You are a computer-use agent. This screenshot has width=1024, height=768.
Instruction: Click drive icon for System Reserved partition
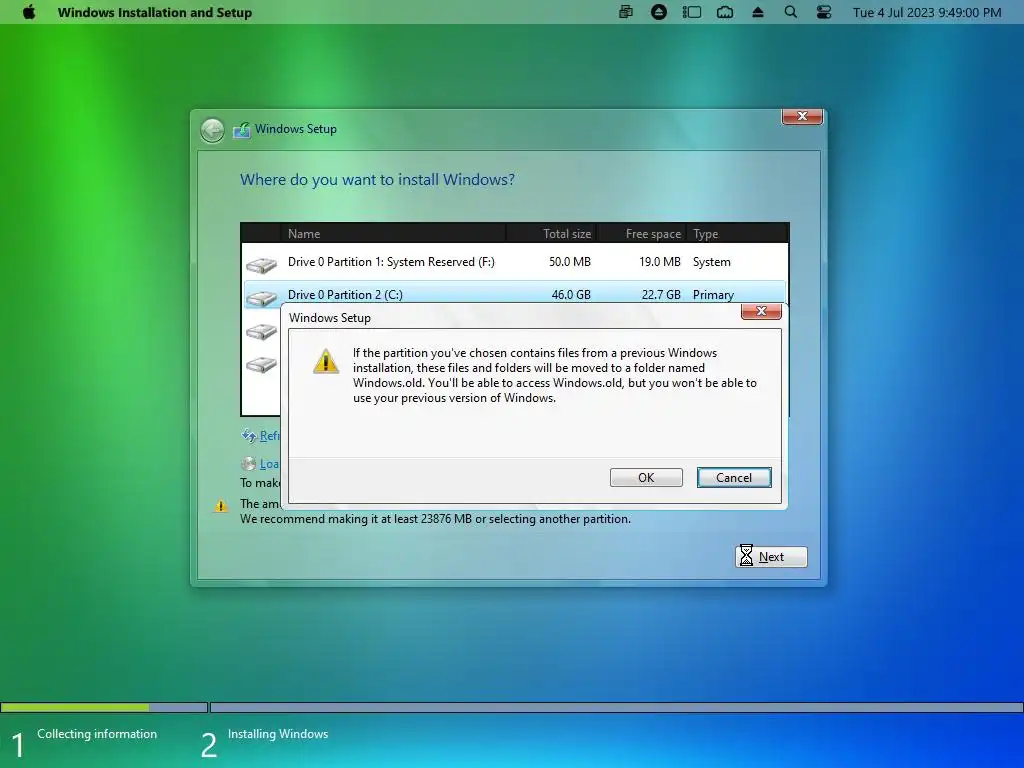tap(261, 264)
